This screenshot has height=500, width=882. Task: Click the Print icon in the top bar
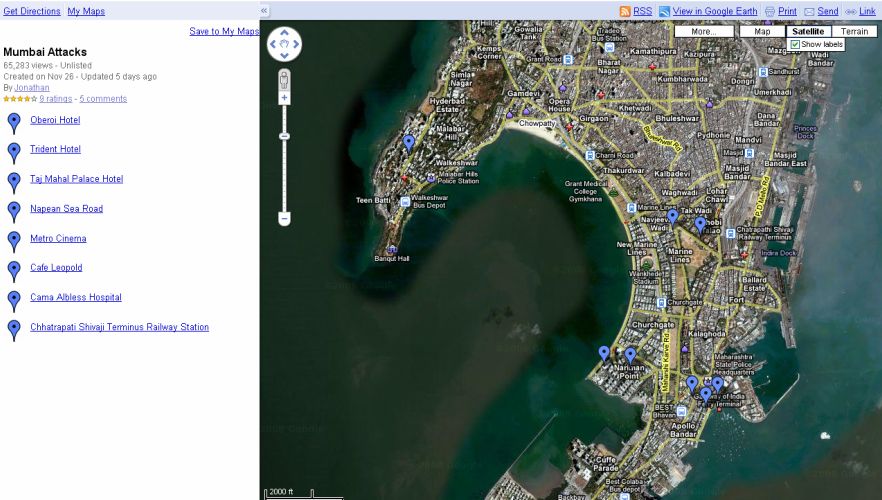(770, 11)
